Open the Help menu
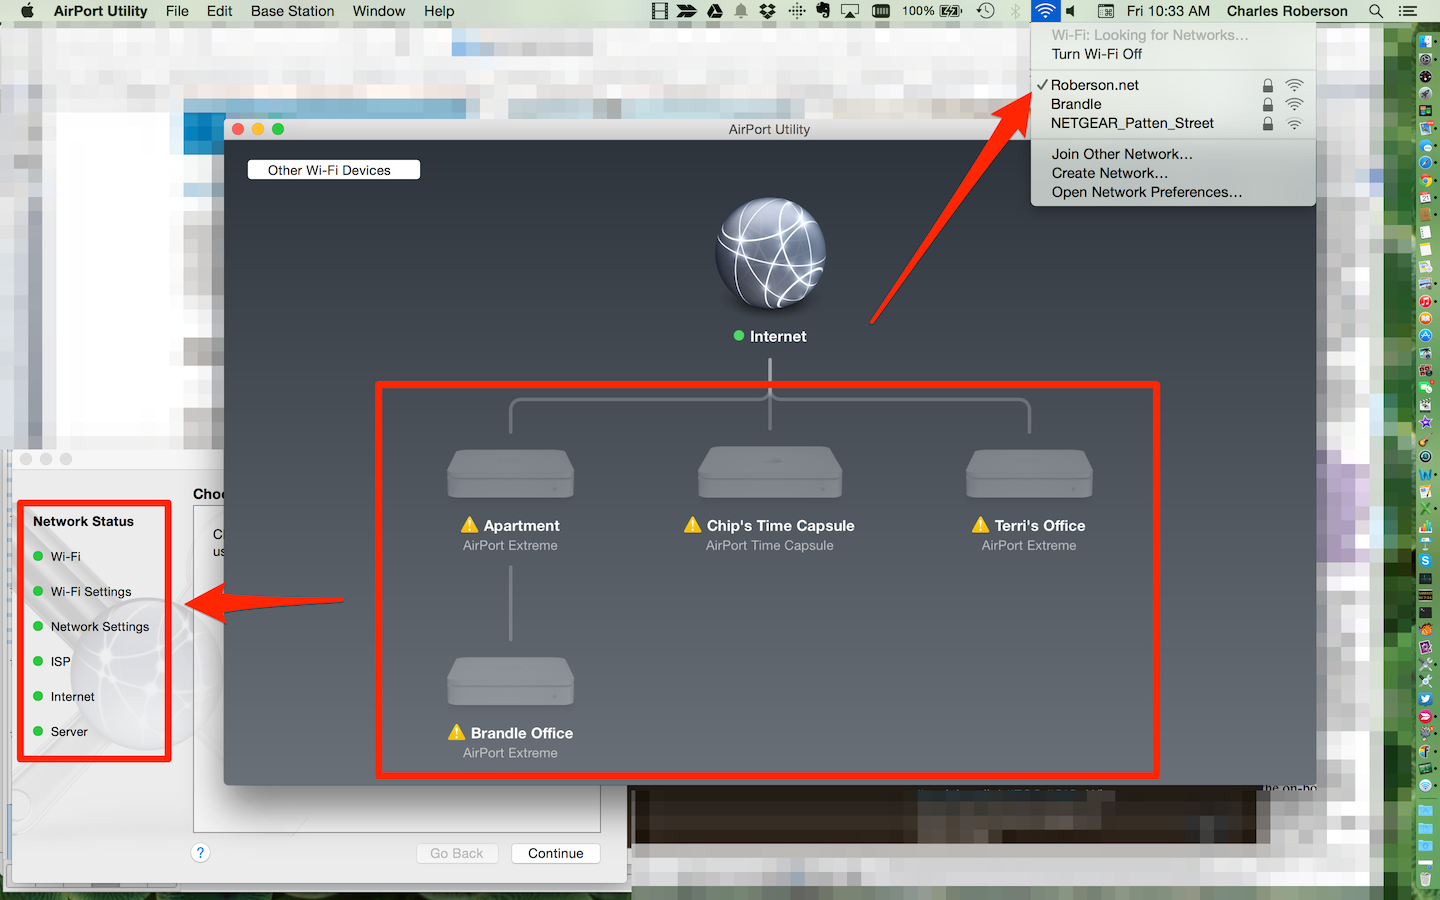This screenshot has width=1440, height=900. 439,11
